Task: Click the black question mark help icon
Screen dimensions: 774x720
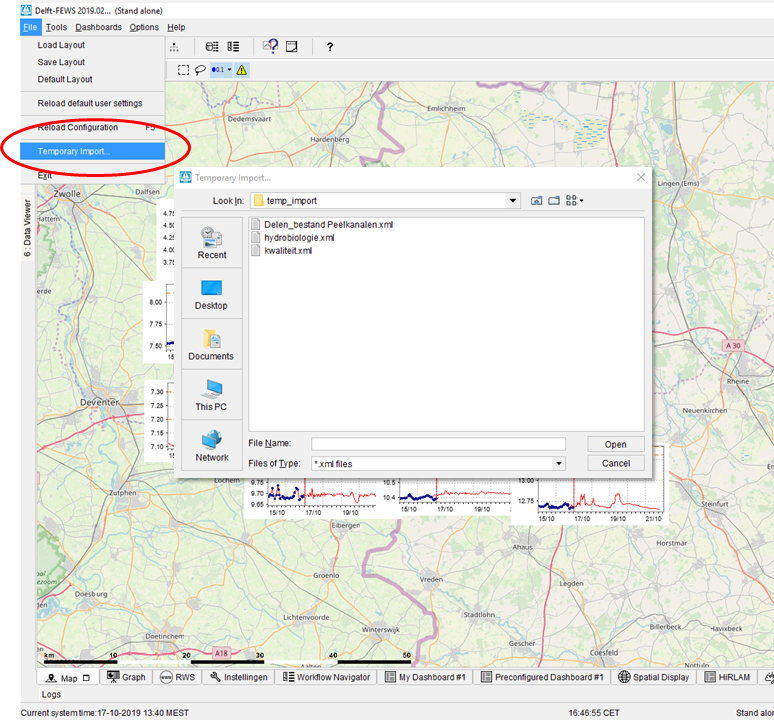Action: [330, 47]
